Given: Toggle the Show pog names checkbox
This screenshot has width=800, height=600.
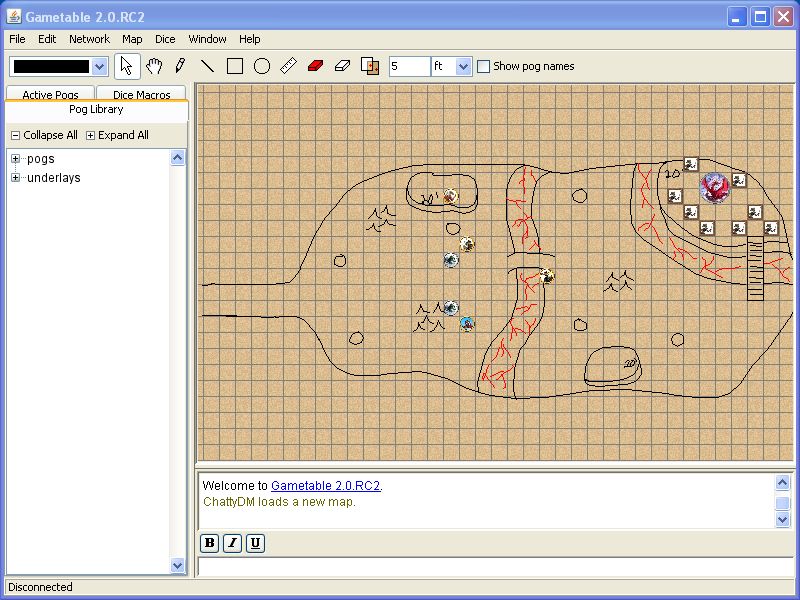Looking at the screenshot, I should (483, 66).
